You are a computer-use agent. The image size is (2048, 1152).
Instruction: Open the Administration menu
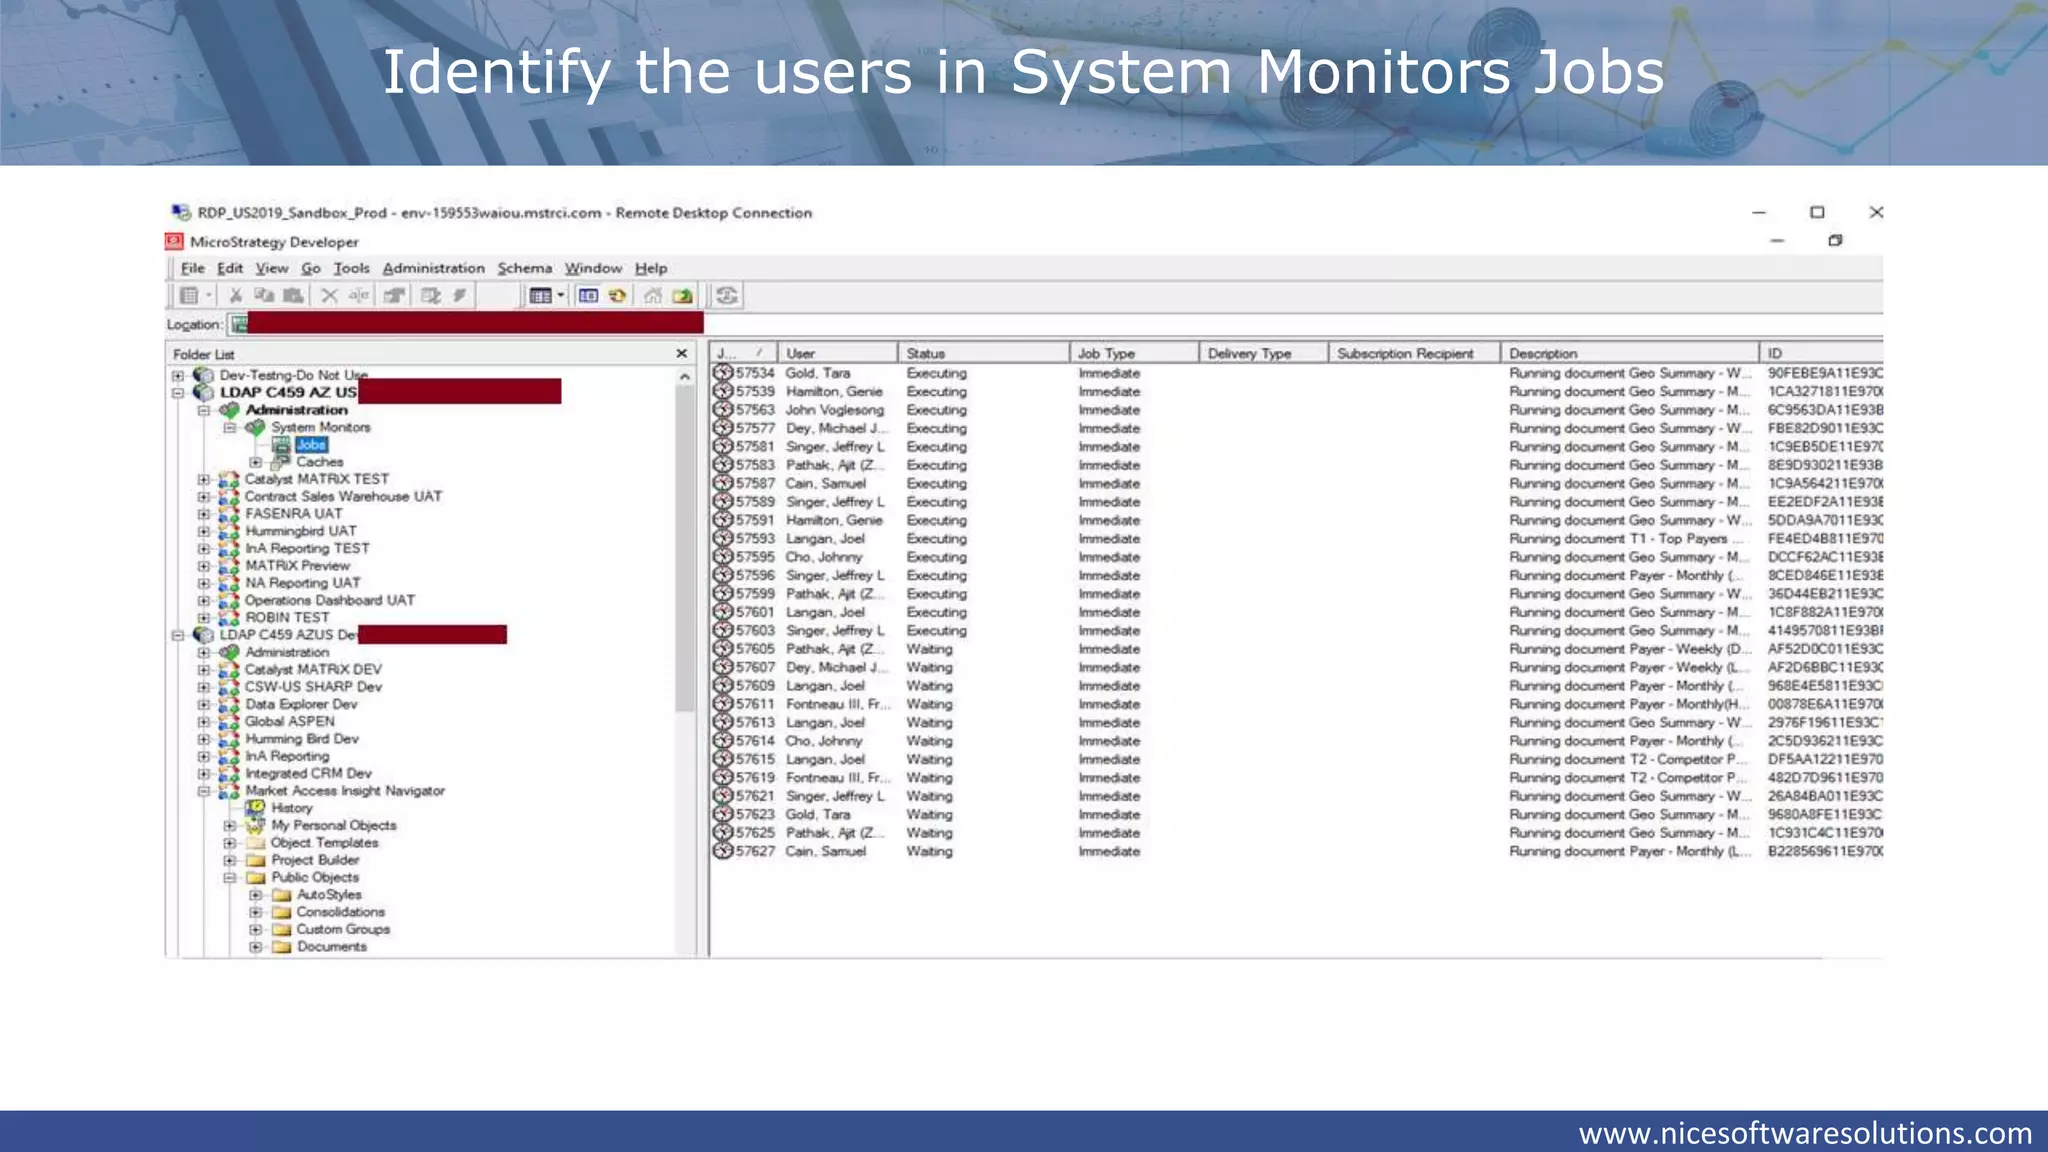[433, 268]
